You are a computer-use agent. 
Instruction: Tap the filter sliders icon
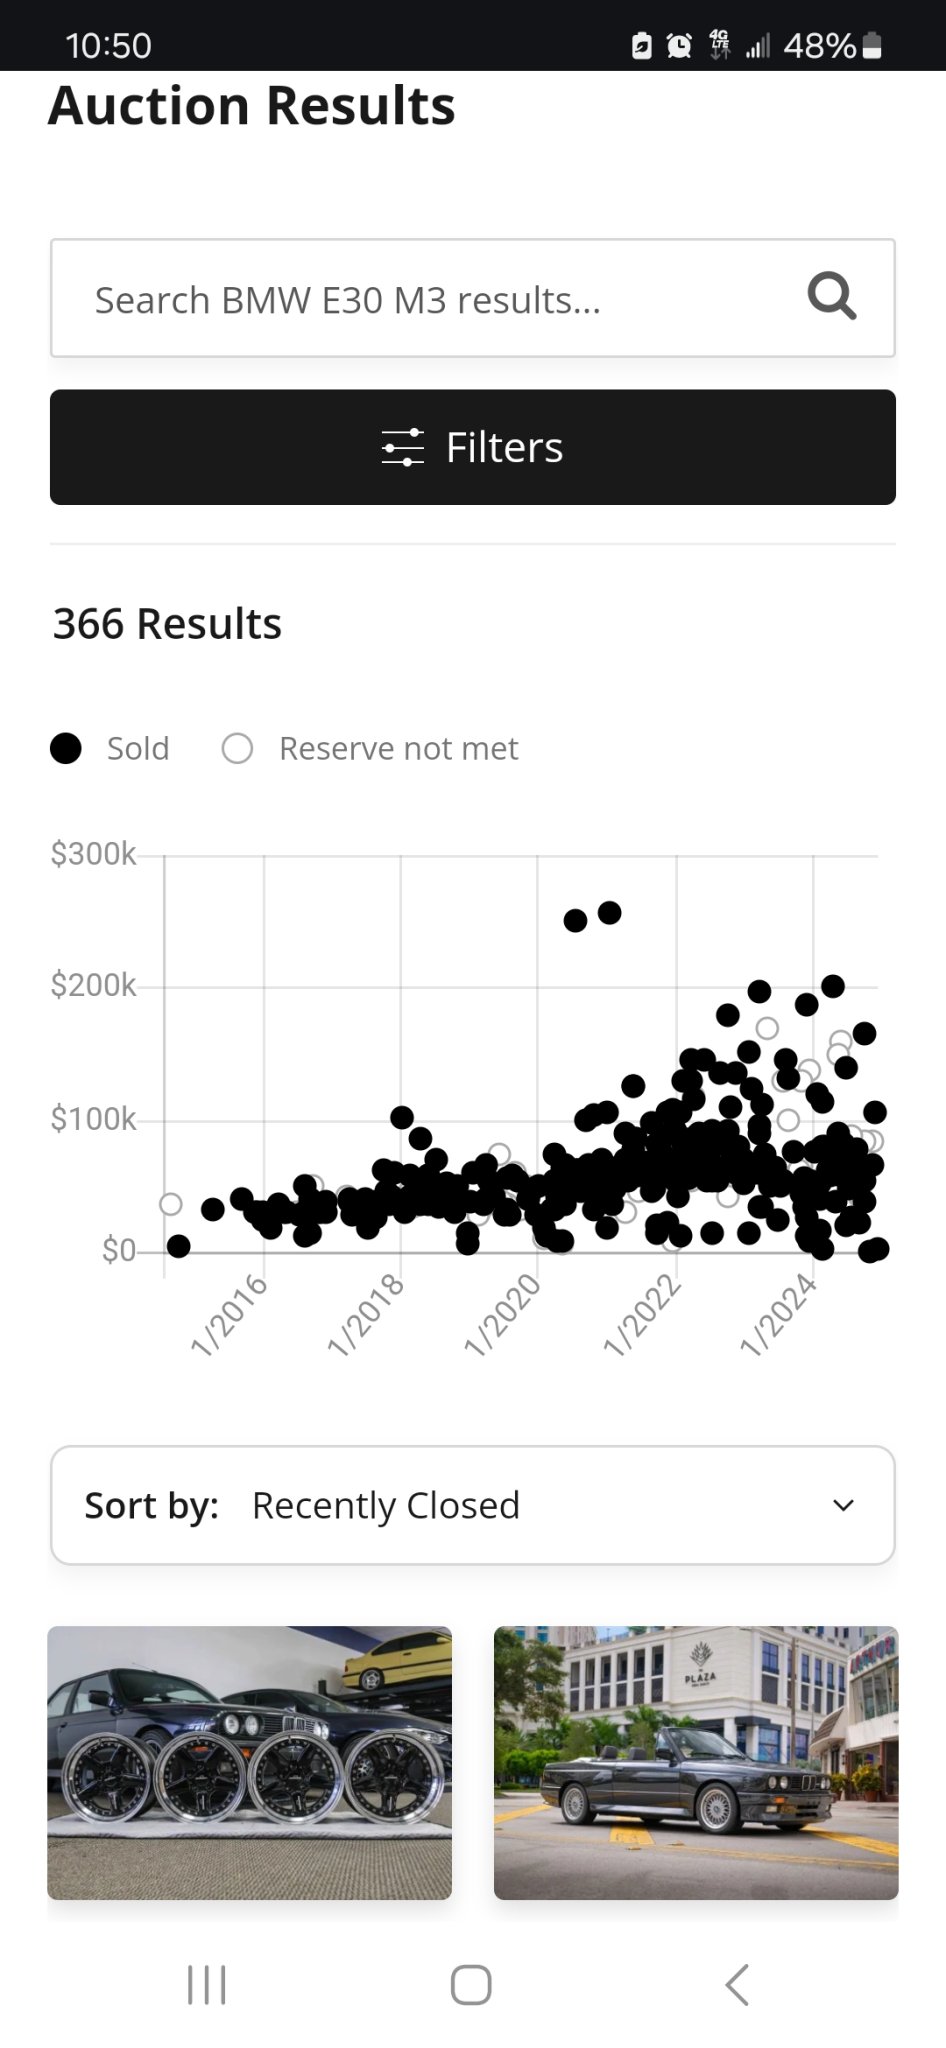(402, 447)
